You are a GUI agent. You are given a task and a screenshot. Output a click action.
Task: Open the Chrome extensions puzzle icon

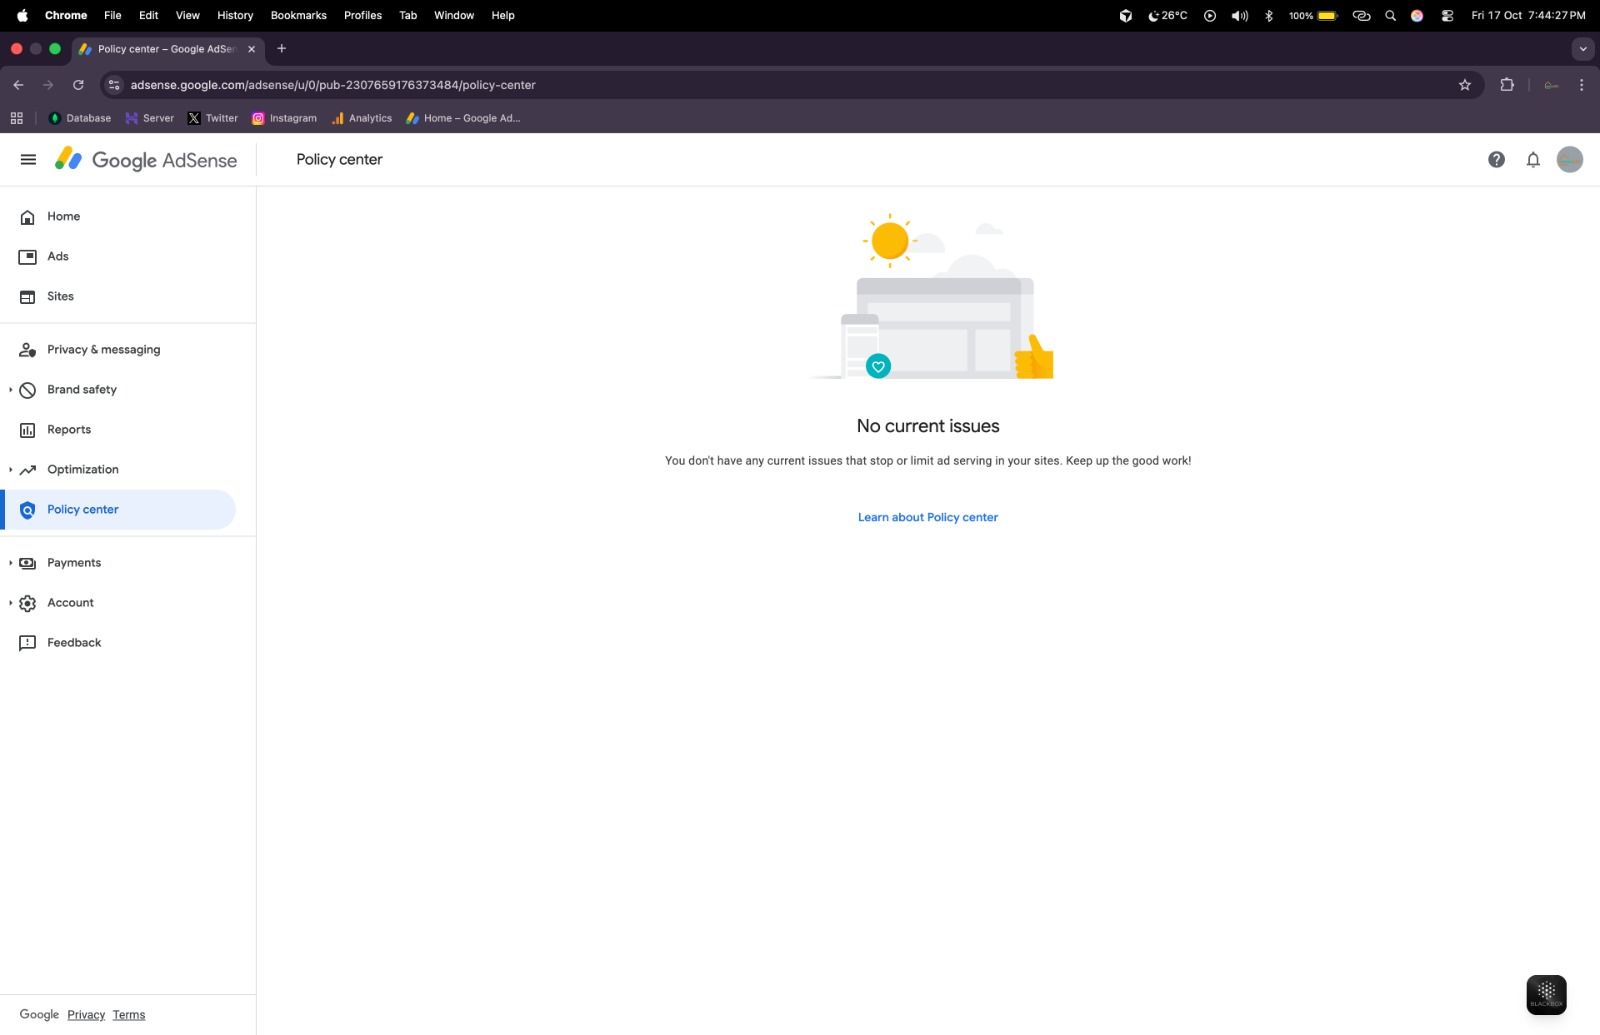[1507, 85]
